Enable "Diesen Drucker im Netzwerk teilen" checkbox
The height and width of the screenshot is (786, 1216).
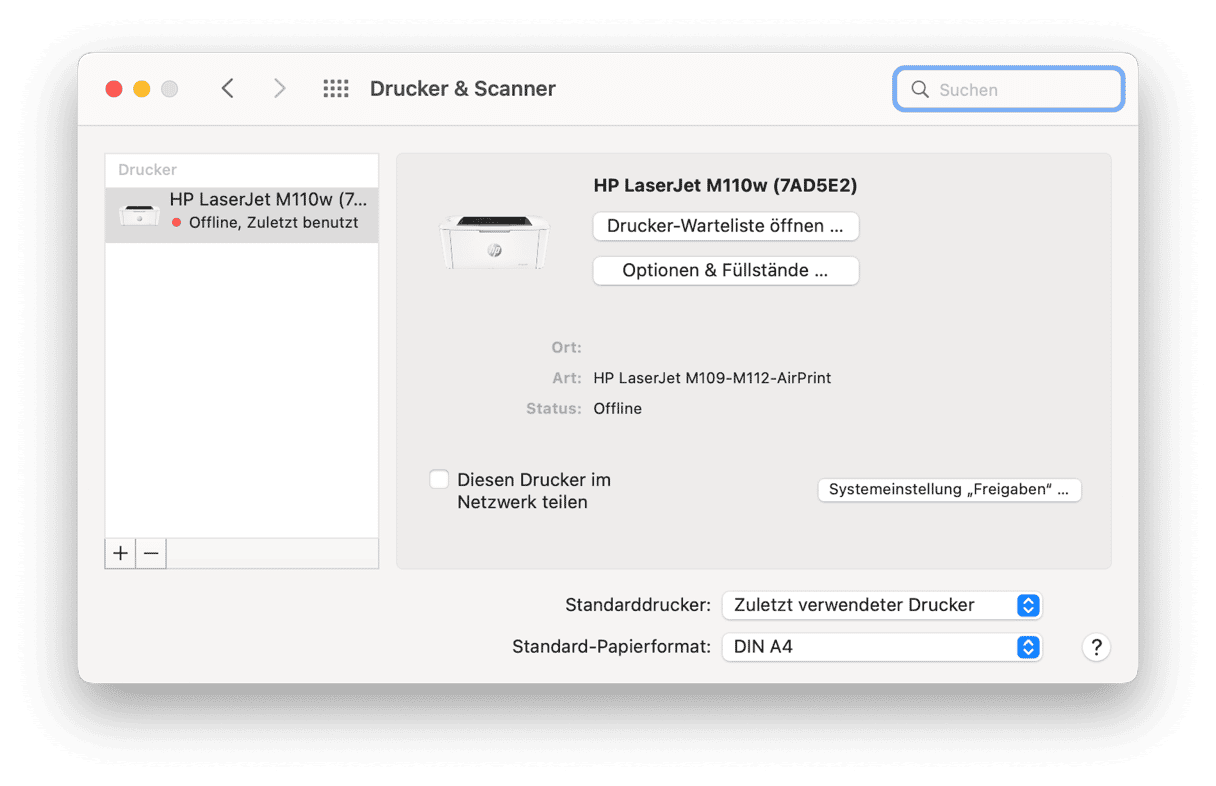[439, 480]
